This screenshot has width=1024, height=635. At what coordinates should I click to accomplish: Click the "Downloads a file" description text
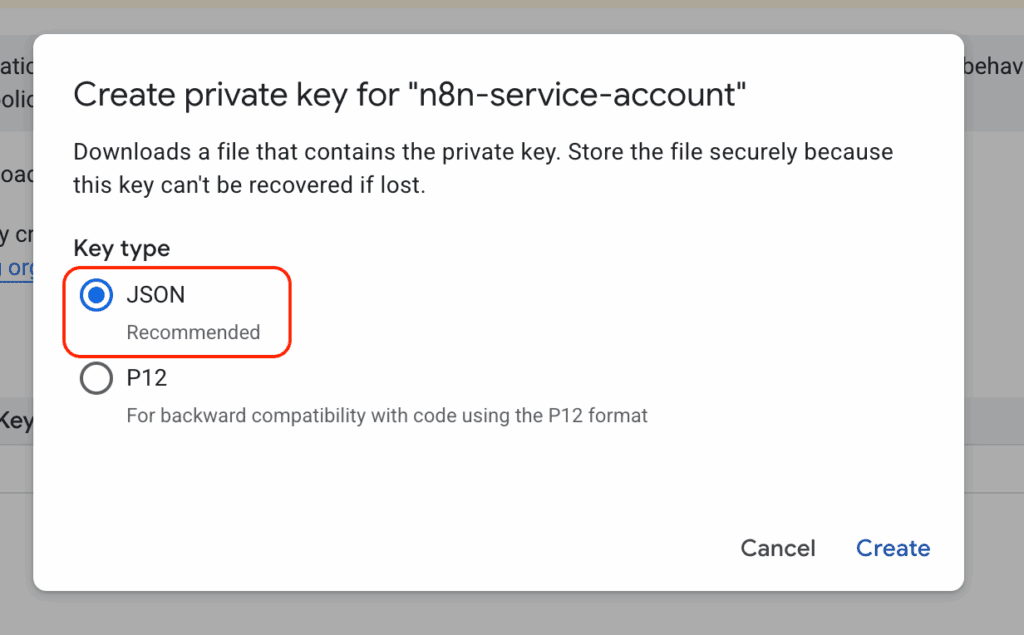click(x=483, y=153)
